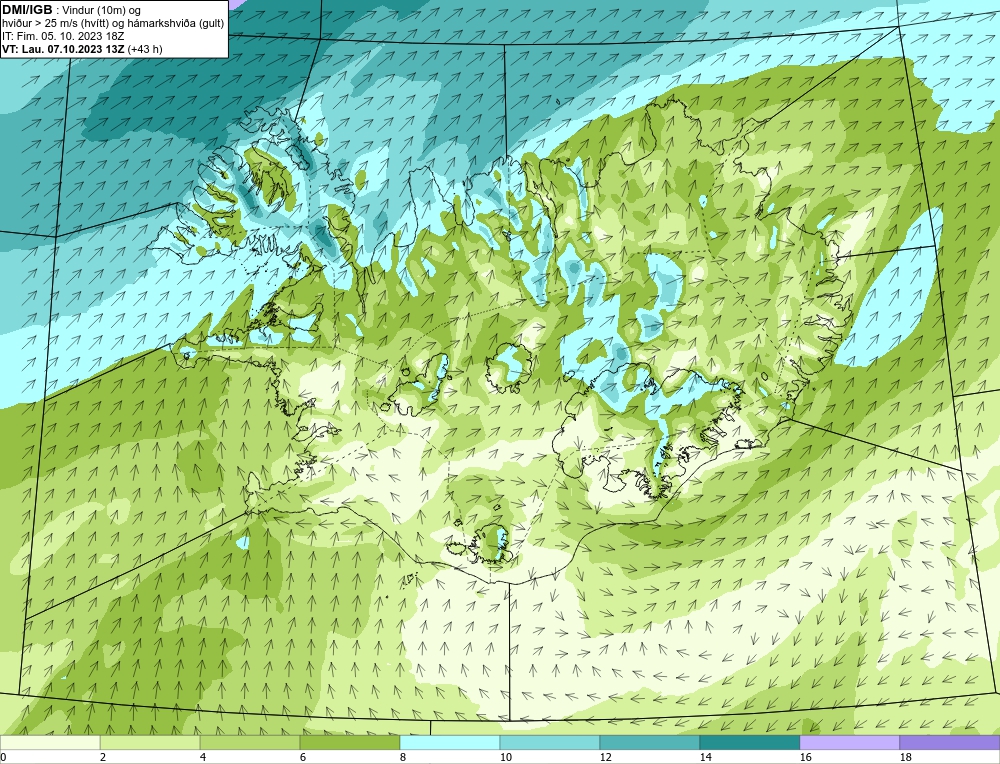1000x764 pixels.
Task: Click the 6–8 m/s dark green legend swatch
Action: coord(349,742)
